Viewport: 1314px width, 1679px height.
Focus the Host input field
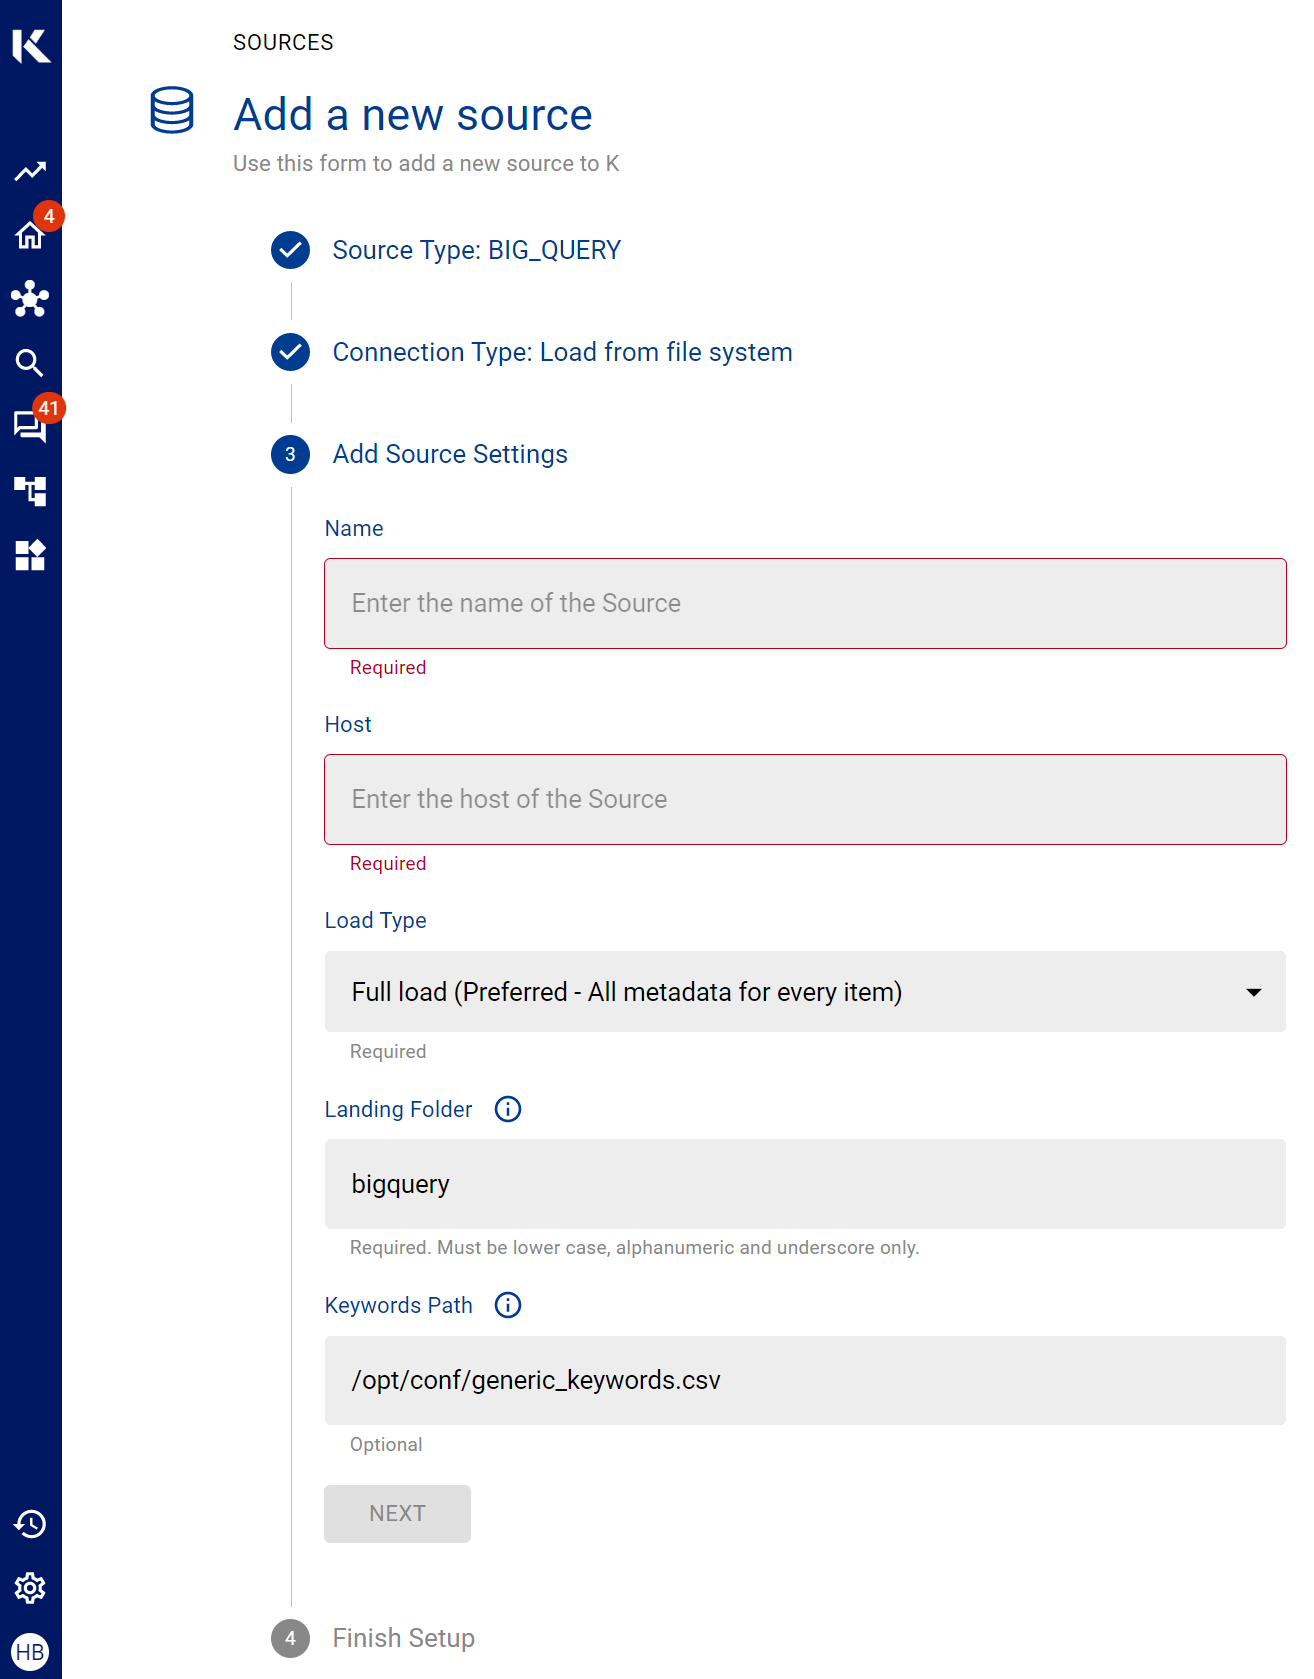804,799
